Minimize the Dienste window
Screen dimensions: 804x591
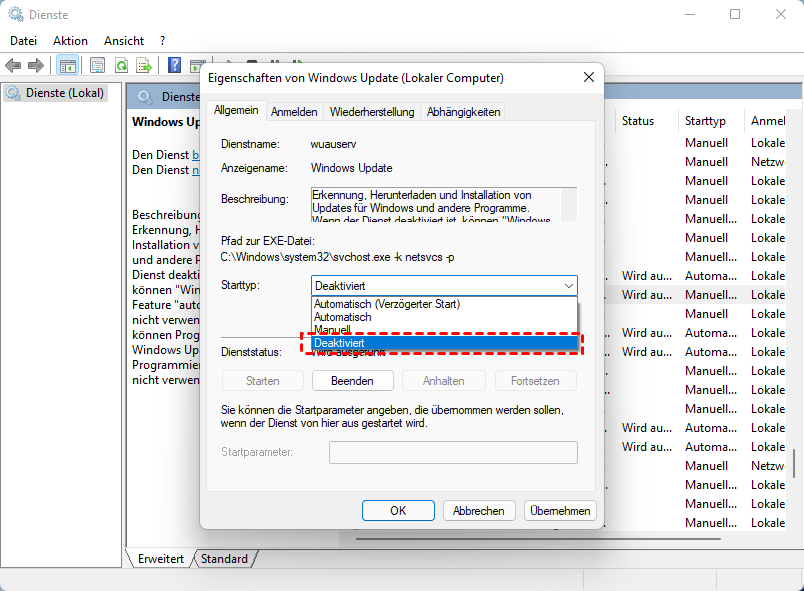click(690, 14)
